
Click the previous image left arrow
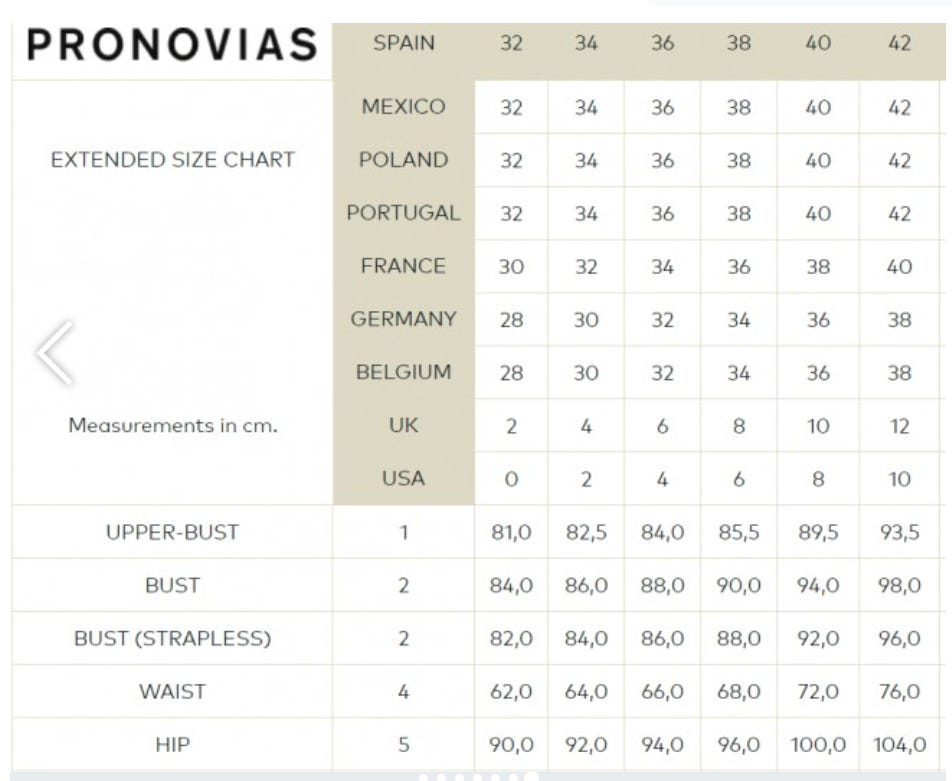(55, 353)
